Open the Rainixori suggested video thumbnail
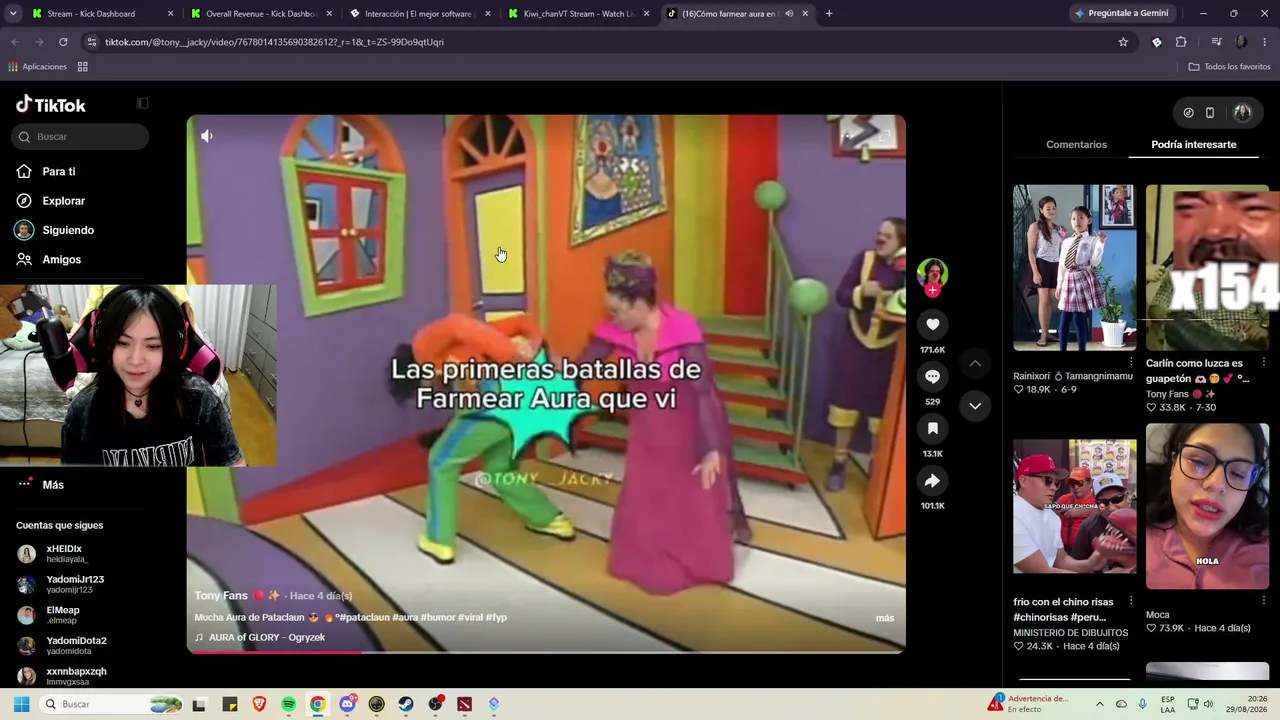Screen dimensions: 1280x720 1075,267
